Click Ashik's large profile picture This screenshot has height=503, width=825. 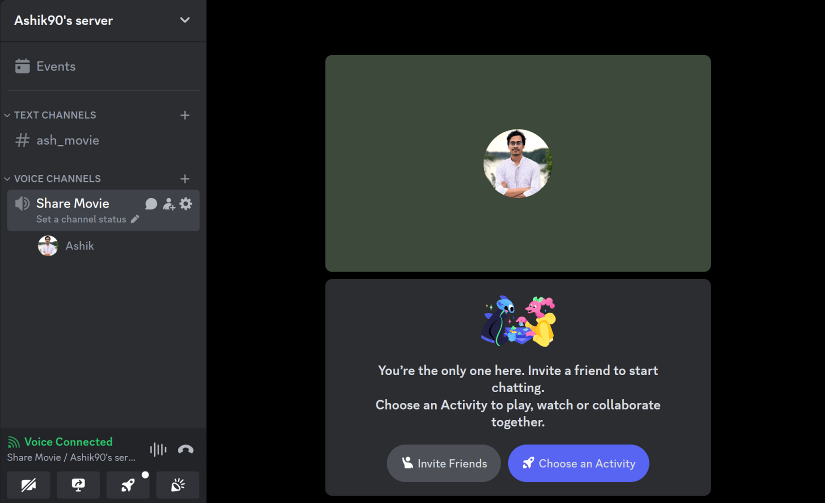tap(518, 164)
